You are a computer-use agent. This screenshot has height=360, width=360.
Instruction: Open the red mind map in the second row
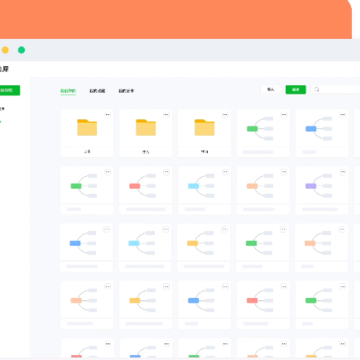pos(146,190)
